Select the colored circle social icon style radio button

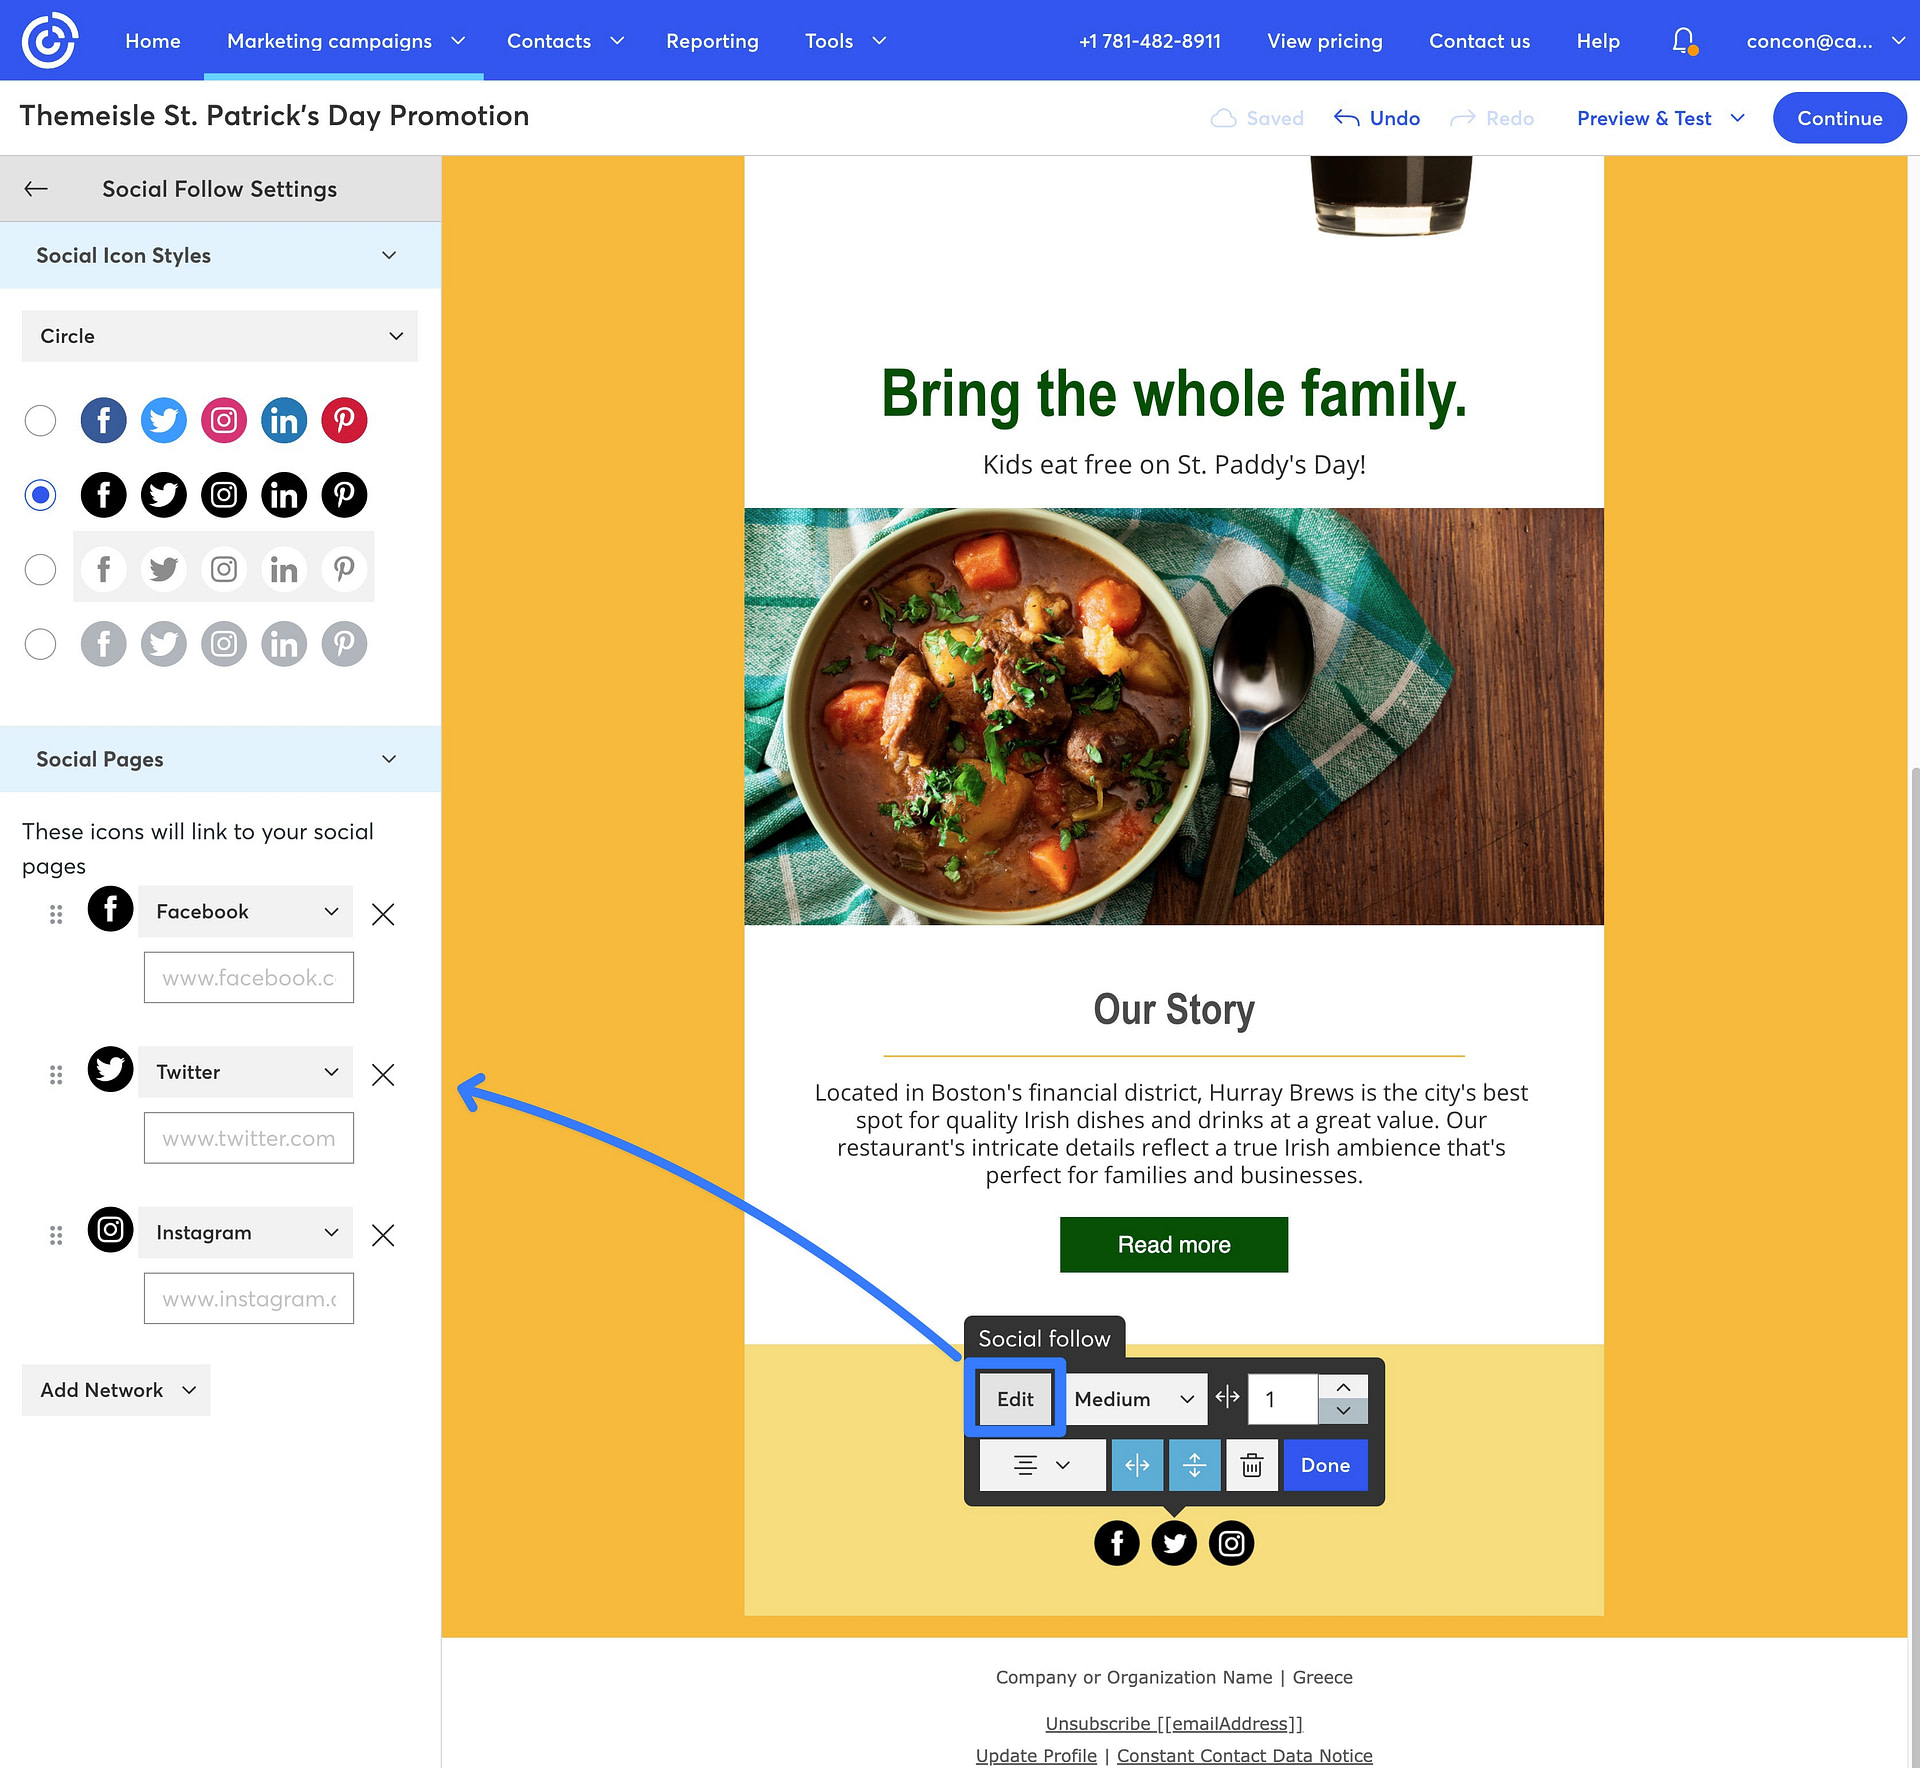[x=40, y=420]
